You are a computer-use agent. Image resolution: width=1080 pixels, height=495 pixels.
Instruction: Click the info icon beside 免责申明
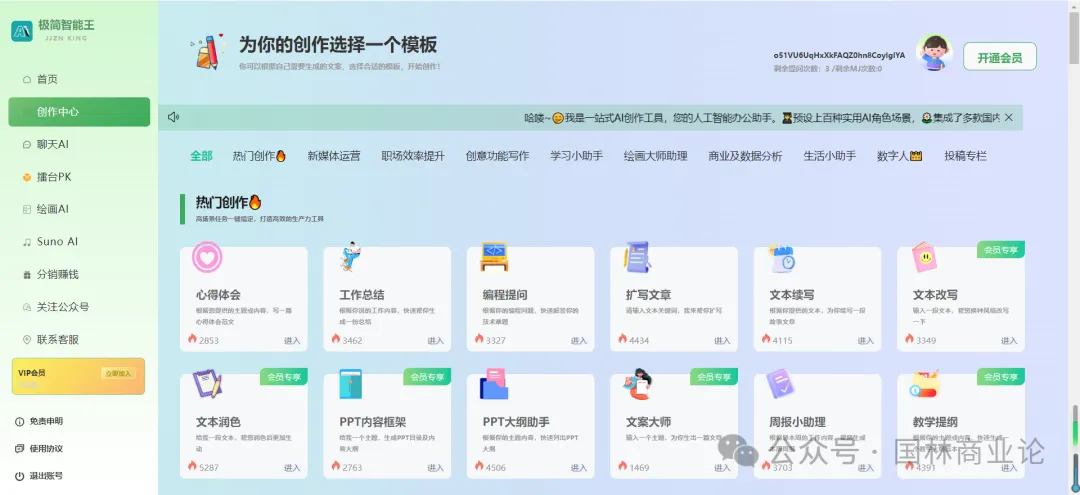19,421
